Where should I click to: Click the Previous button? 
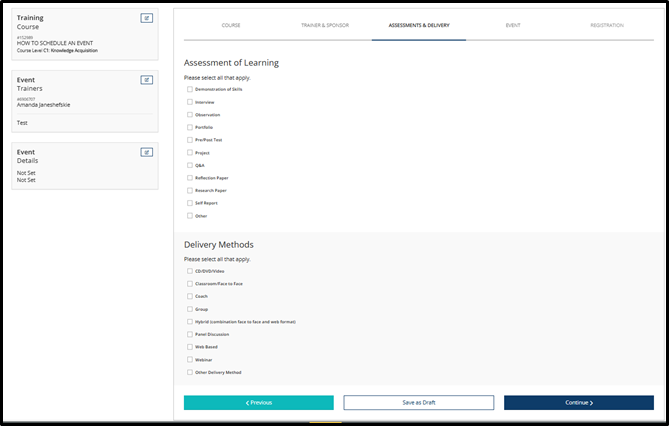pyautogui.click(x=259, y=403)
